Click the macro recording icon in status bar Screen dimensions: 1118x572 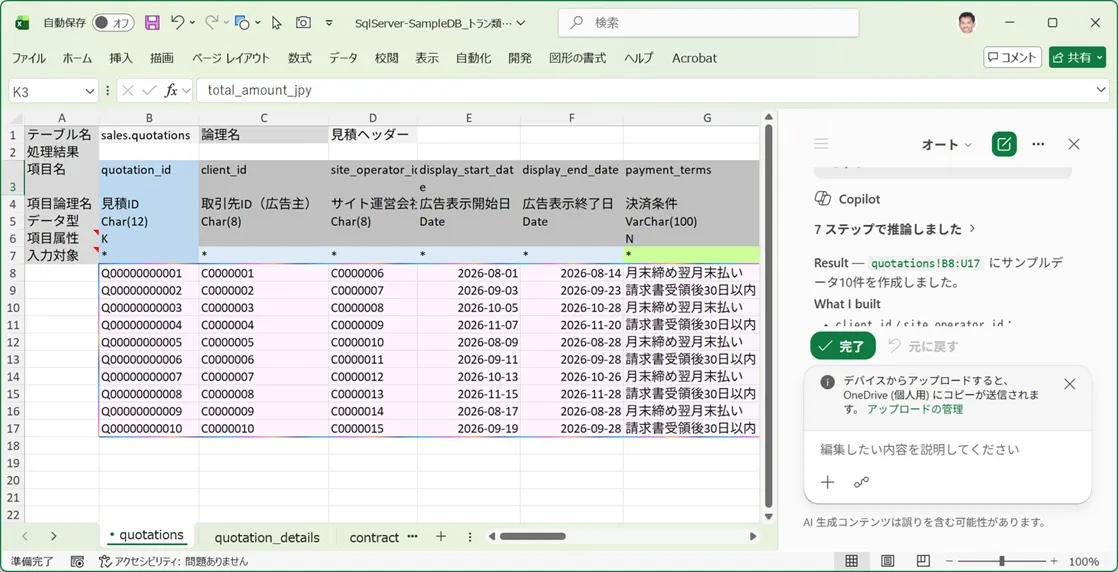pyautogui.click(x=78, y=561)
